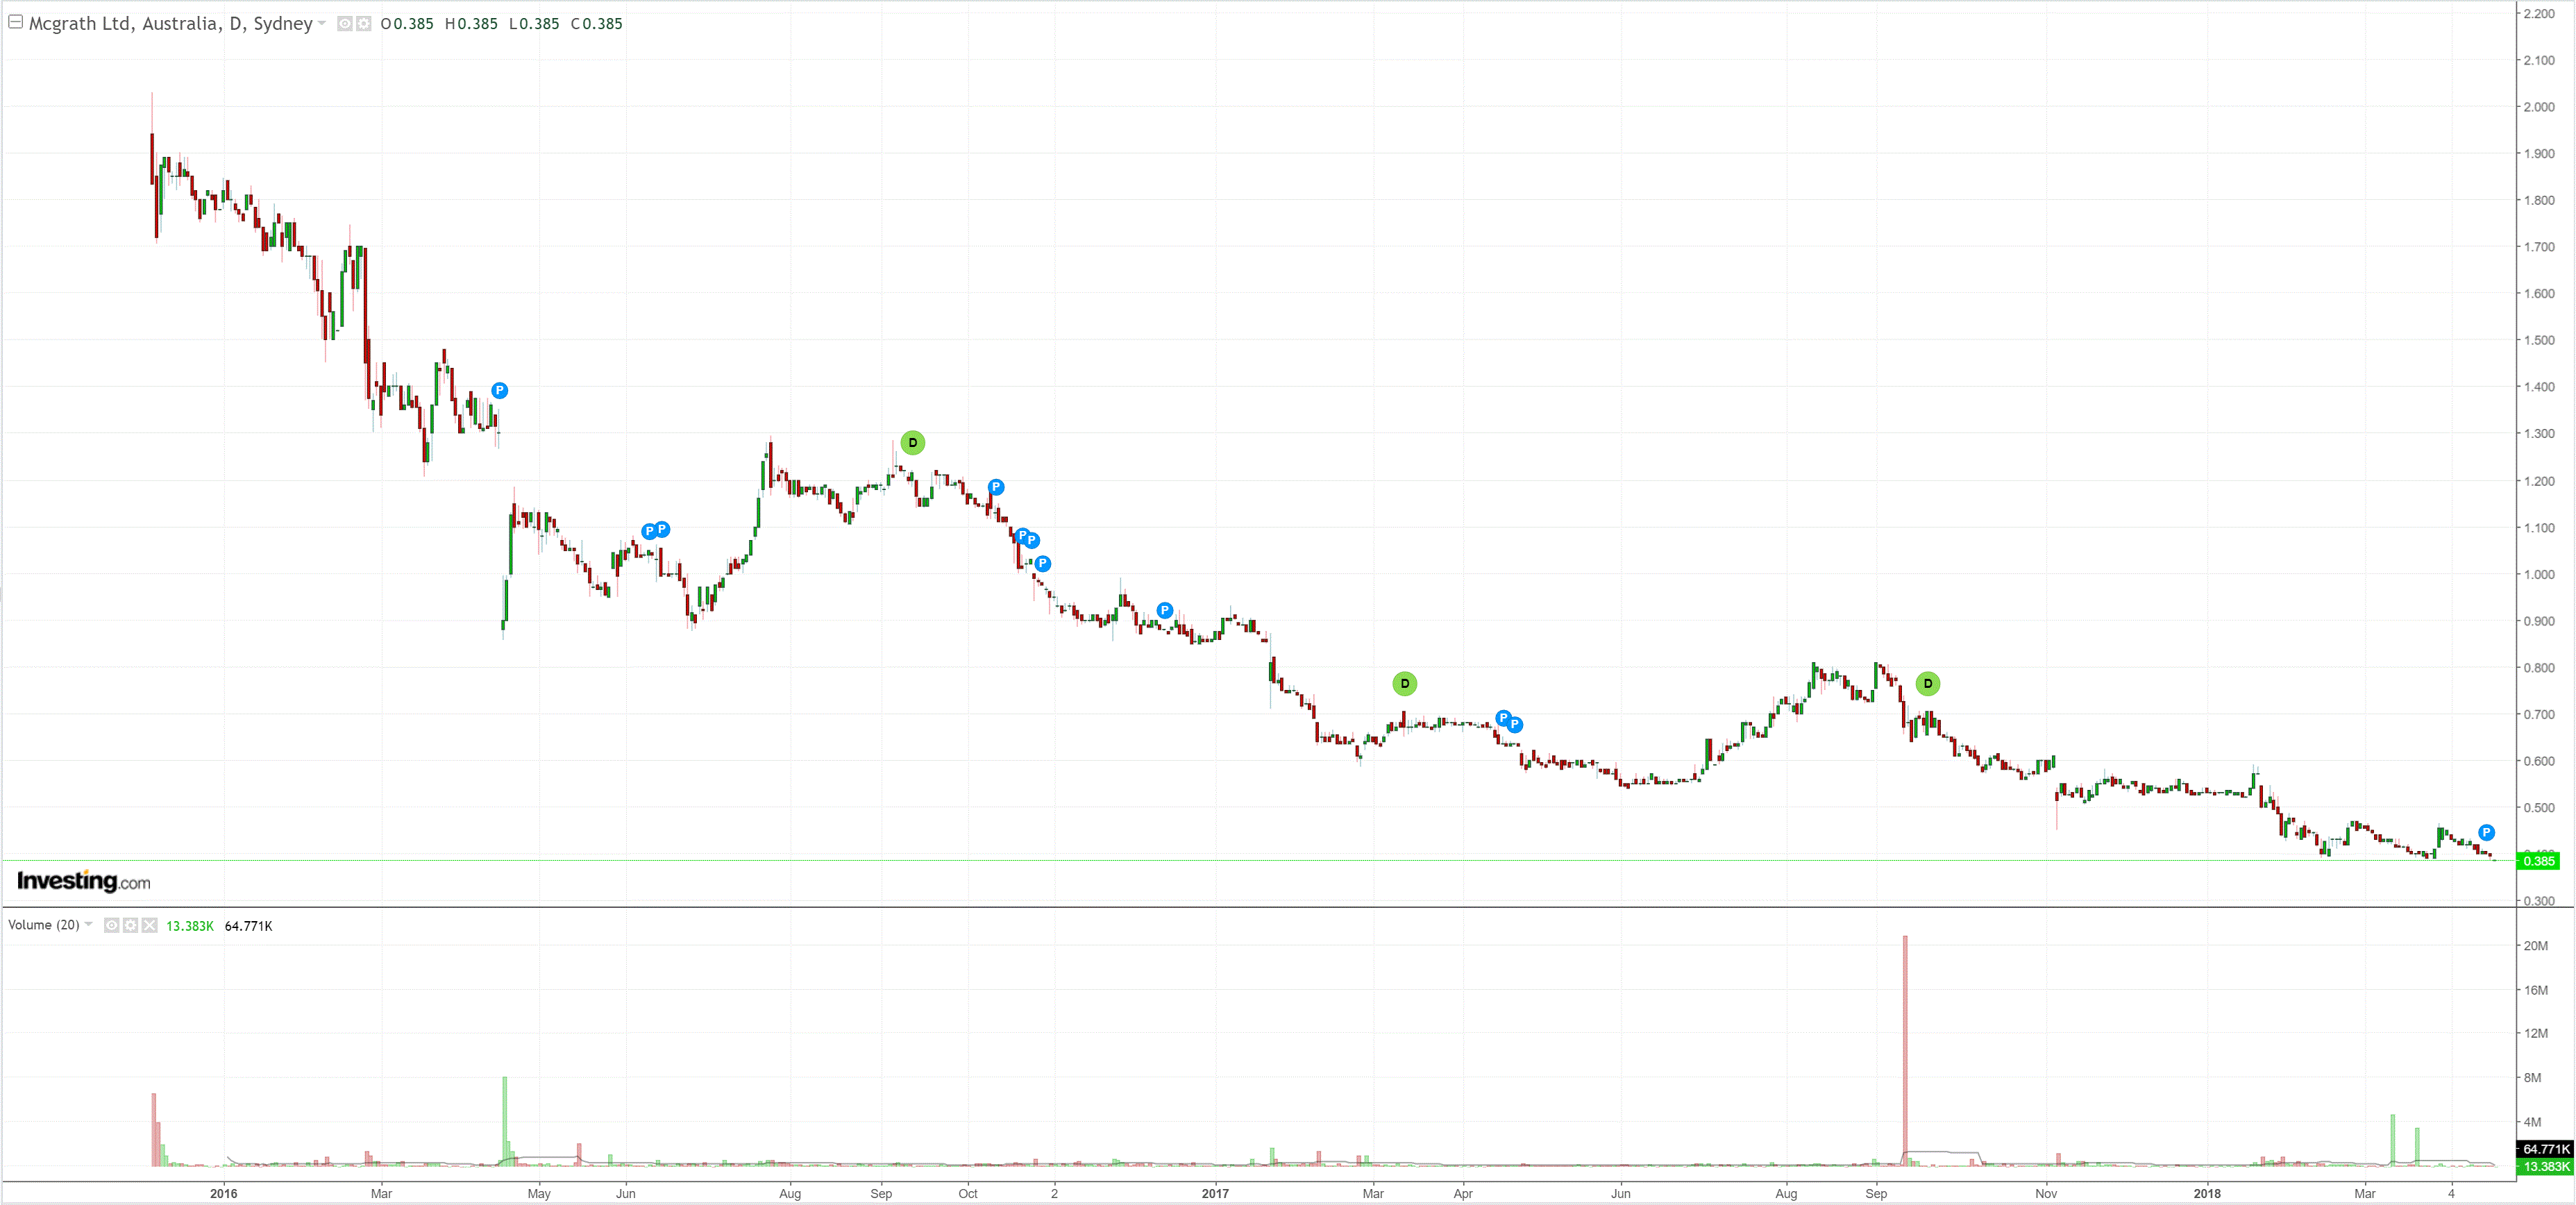Click the green 0.385 current price label
The image size is (2576, 1205).
(x=2538, y=860)
